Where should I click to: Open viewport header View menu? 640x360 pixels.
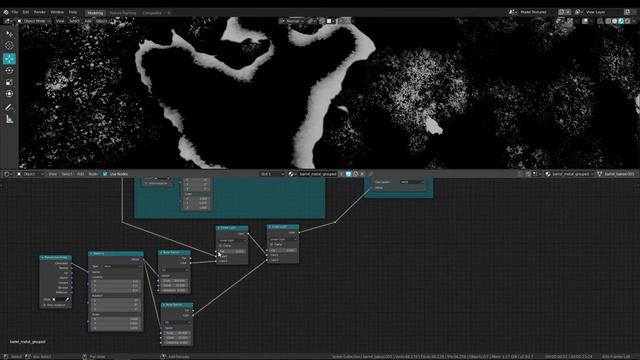pos(60,21)
